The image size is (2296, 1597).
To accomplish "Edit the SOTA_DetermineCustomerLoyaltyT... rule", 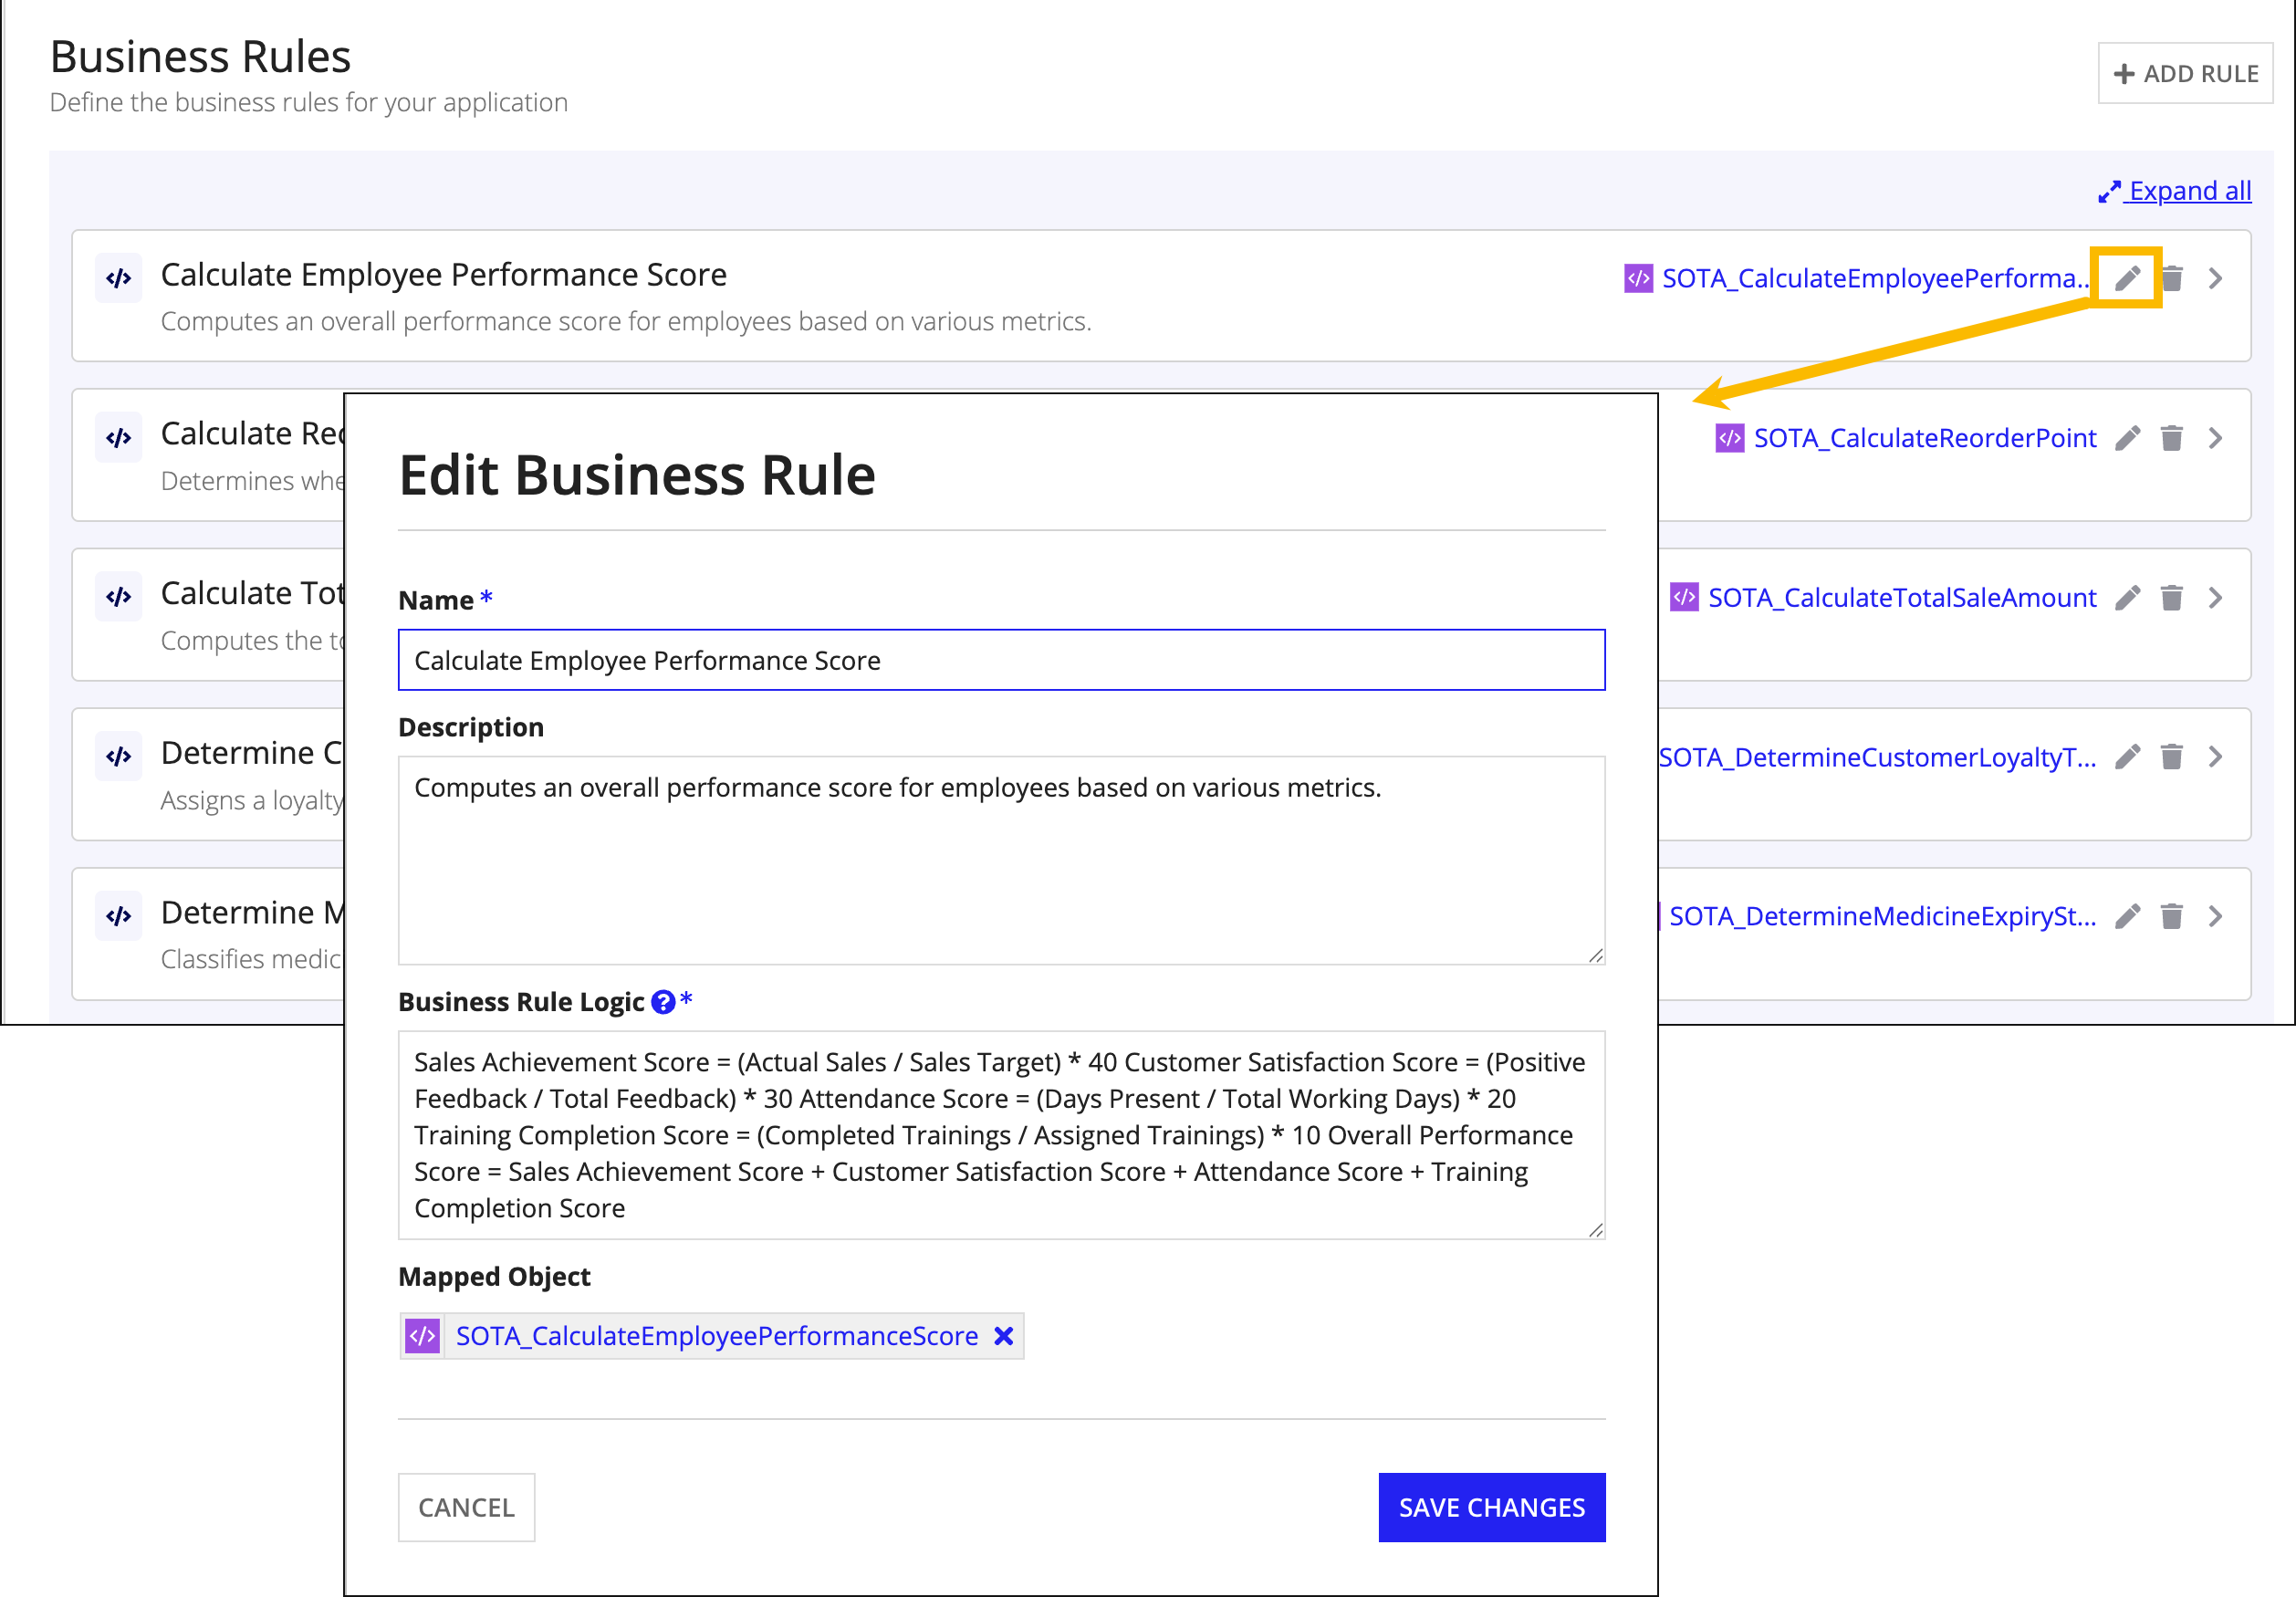I will 2127,757.
